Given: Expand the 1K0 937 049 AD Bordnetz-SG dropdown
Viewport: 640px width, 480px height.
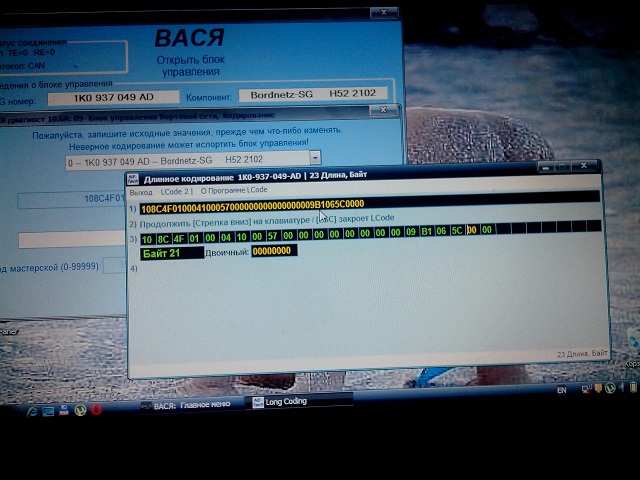Looking at the screenshot, I should point(316,158).
